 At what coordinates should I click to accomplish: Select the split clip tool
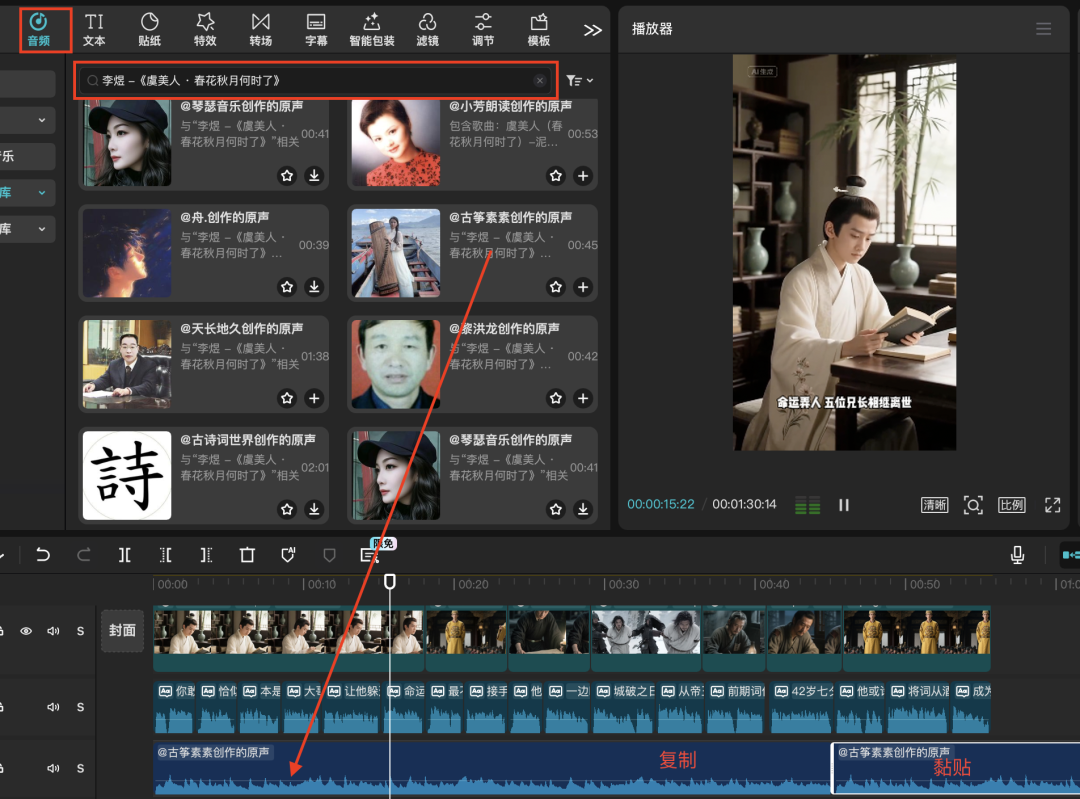125,555
